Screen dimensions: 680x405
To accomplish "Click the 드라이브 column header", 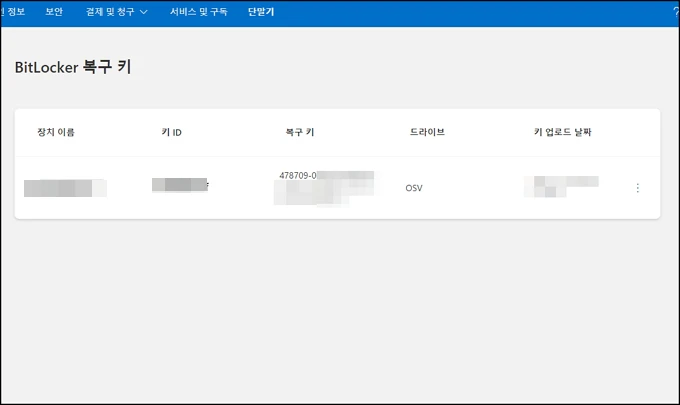I will (x=427, y=132).
